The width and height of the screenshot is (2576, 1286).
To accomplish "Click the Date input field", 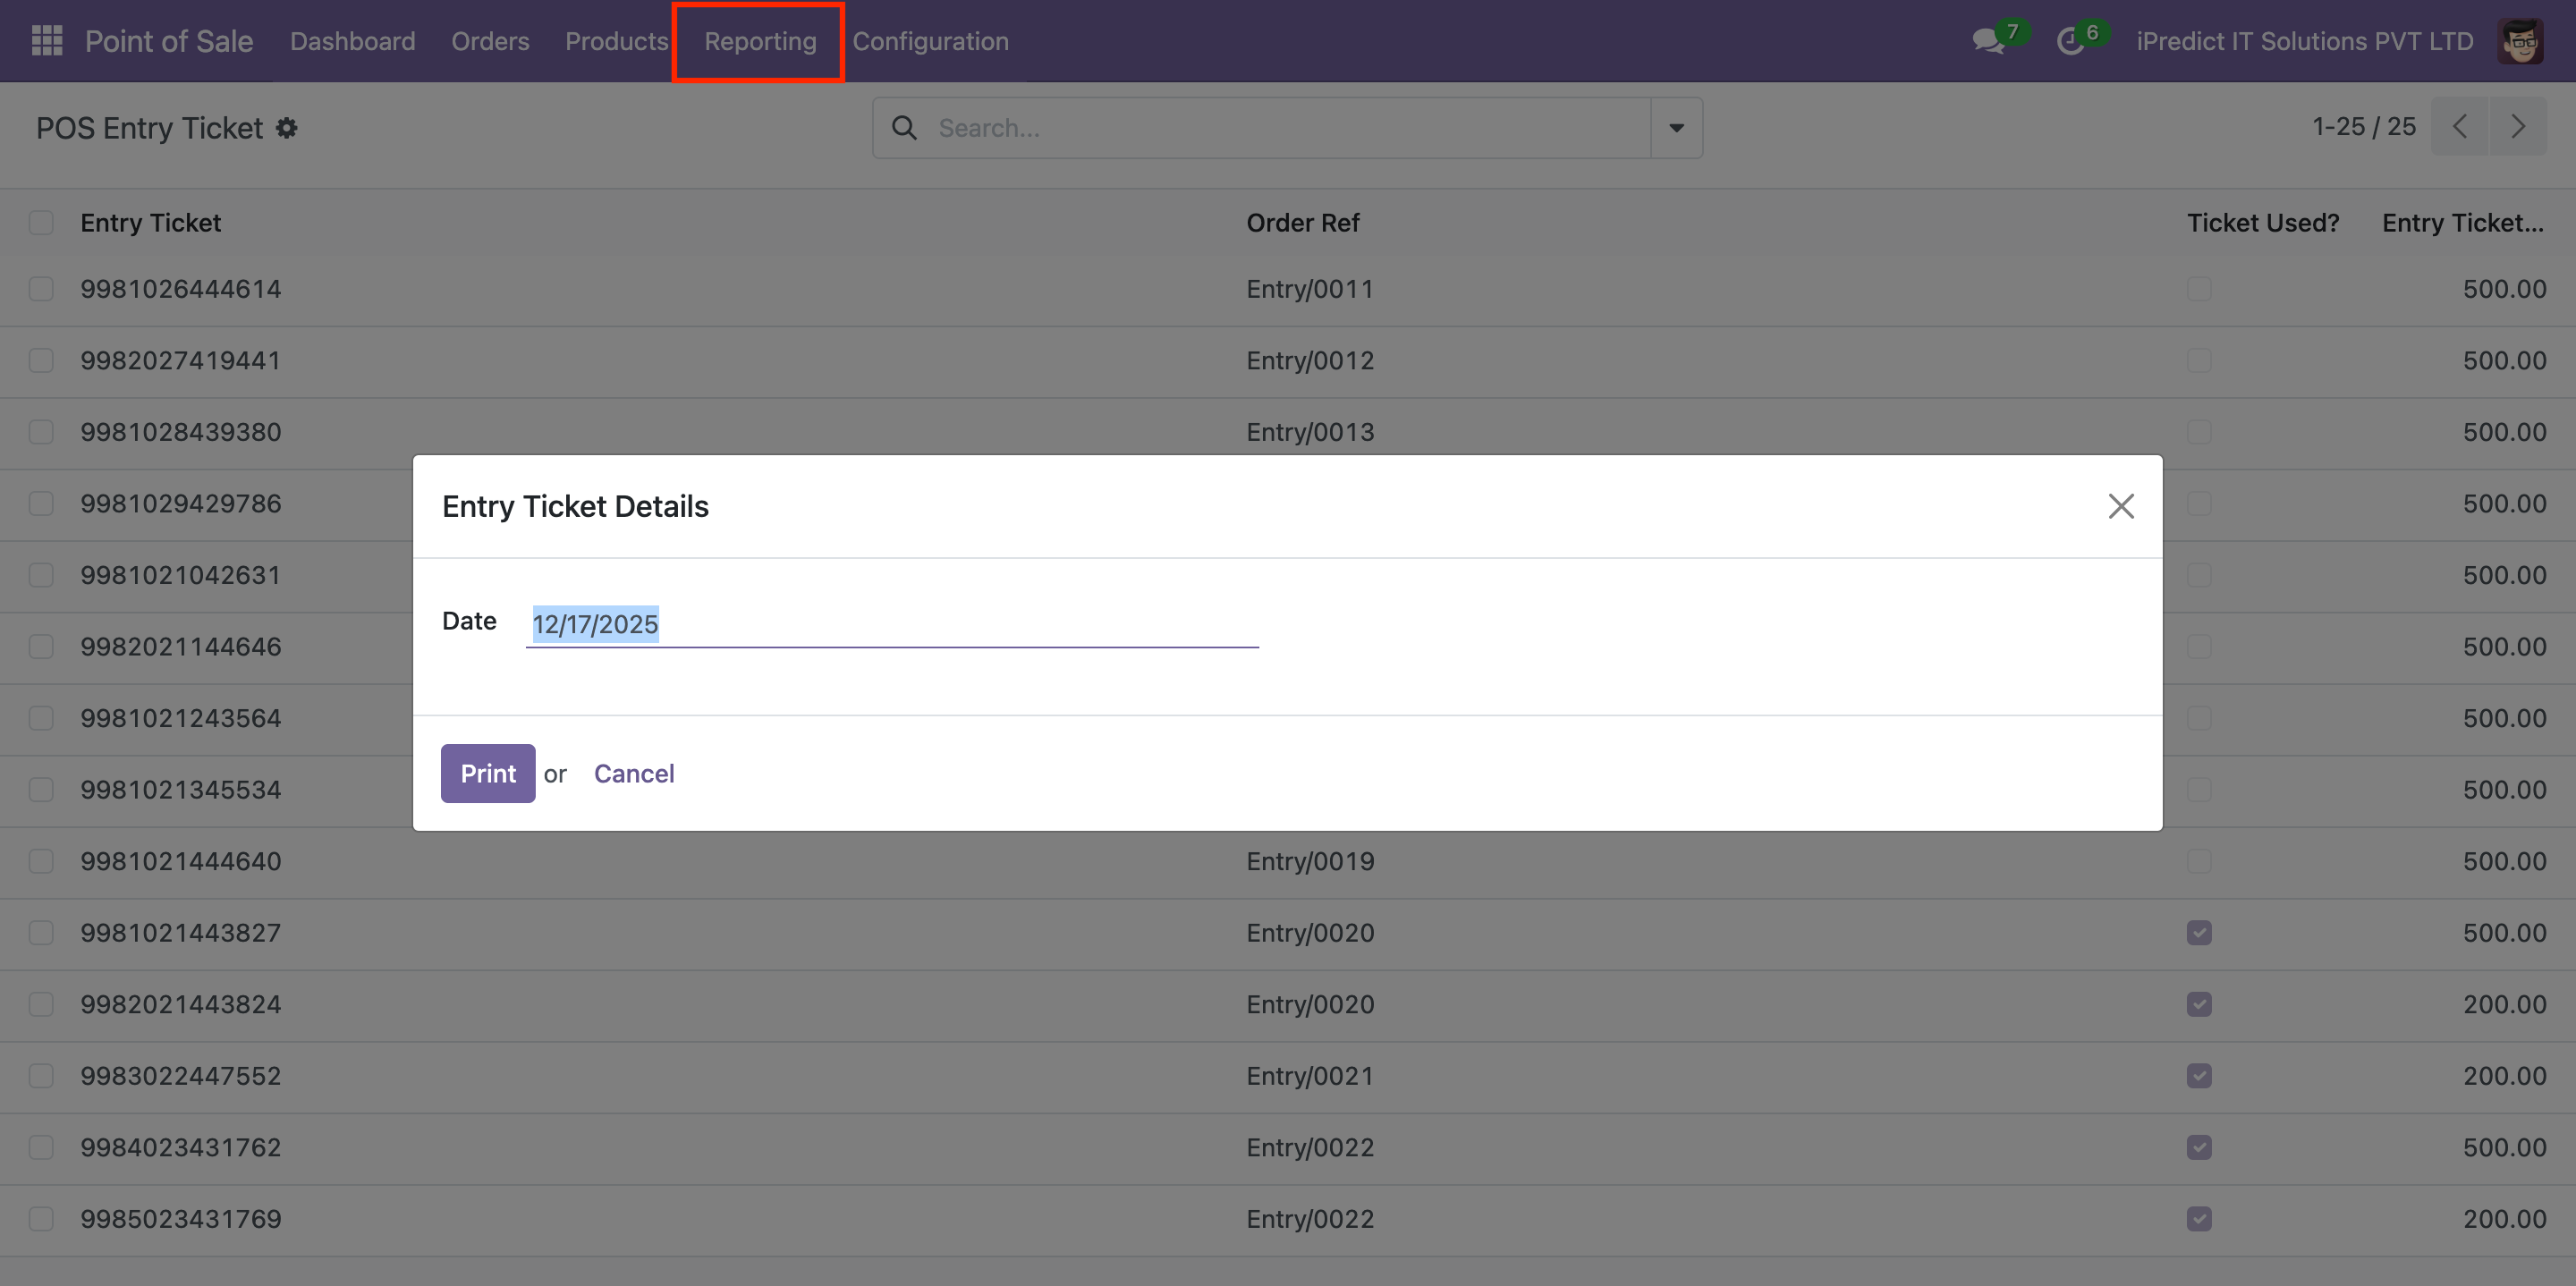I will pyautogui.click(x=890, y=624).
